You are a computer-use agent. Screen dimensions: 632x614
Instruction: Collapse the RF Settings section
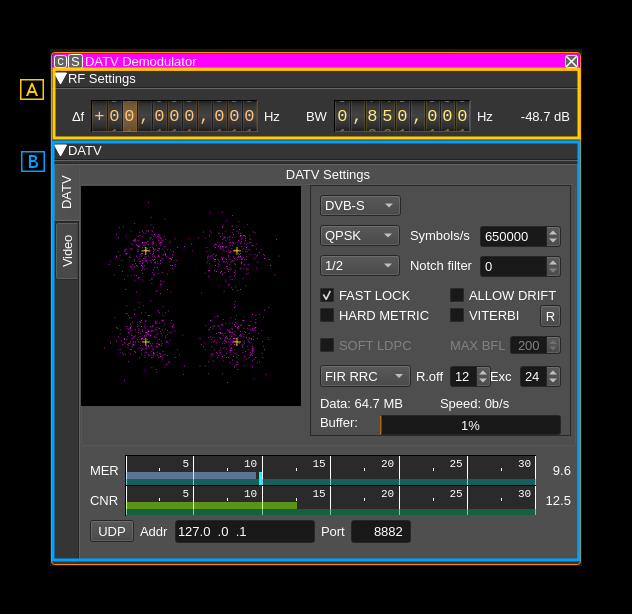(x=61, y=78)
